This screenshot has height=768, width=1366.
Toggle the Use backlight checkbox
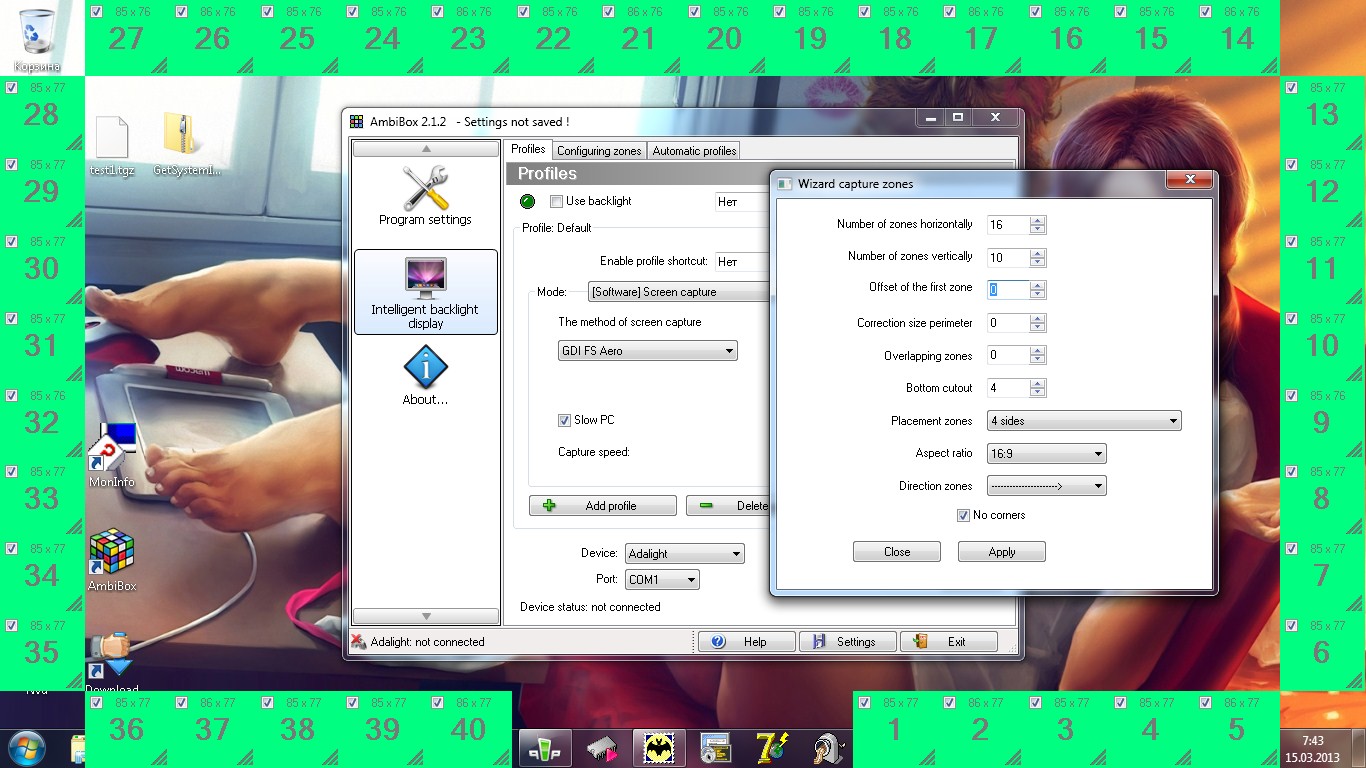coord(556,201)
